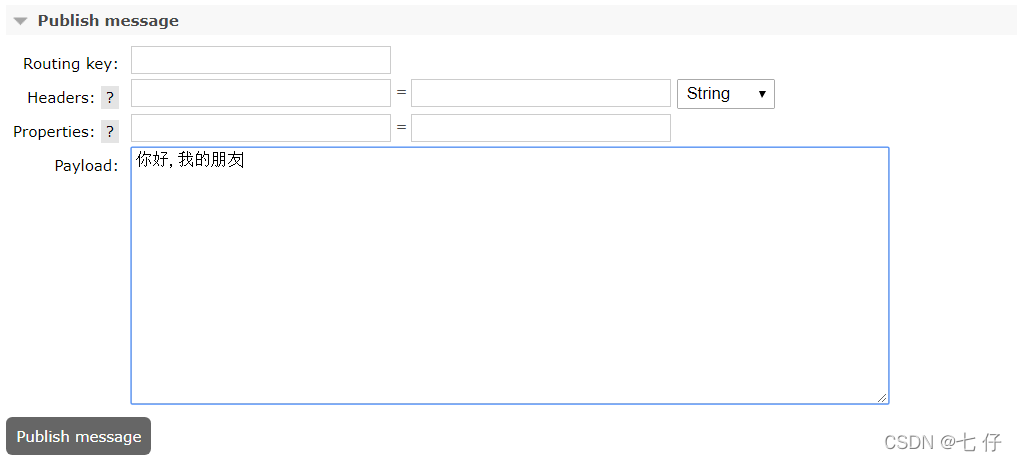Click the Headers value input field
This screenshot has width=1017, height=461.
pos(540,93)
